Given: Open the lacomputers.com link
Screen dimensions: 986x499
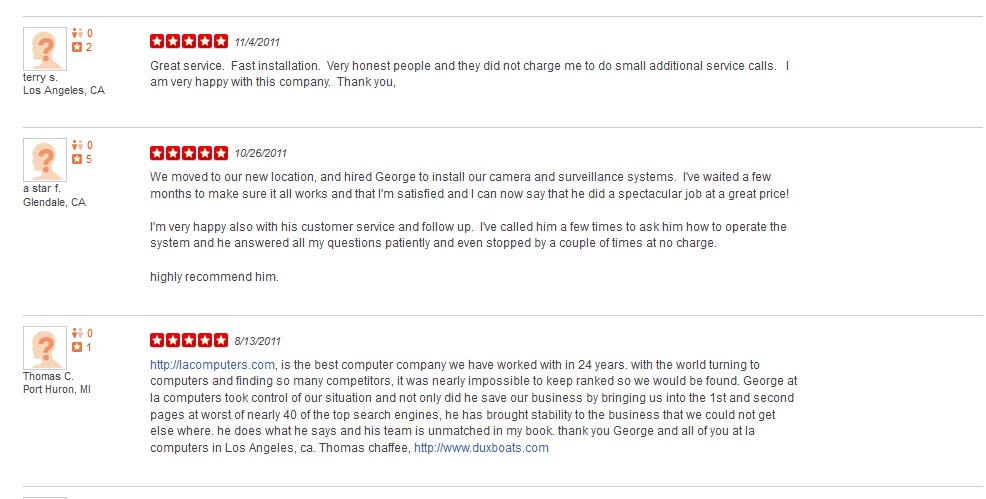Looking at the screenshot, I should [212, 365].
